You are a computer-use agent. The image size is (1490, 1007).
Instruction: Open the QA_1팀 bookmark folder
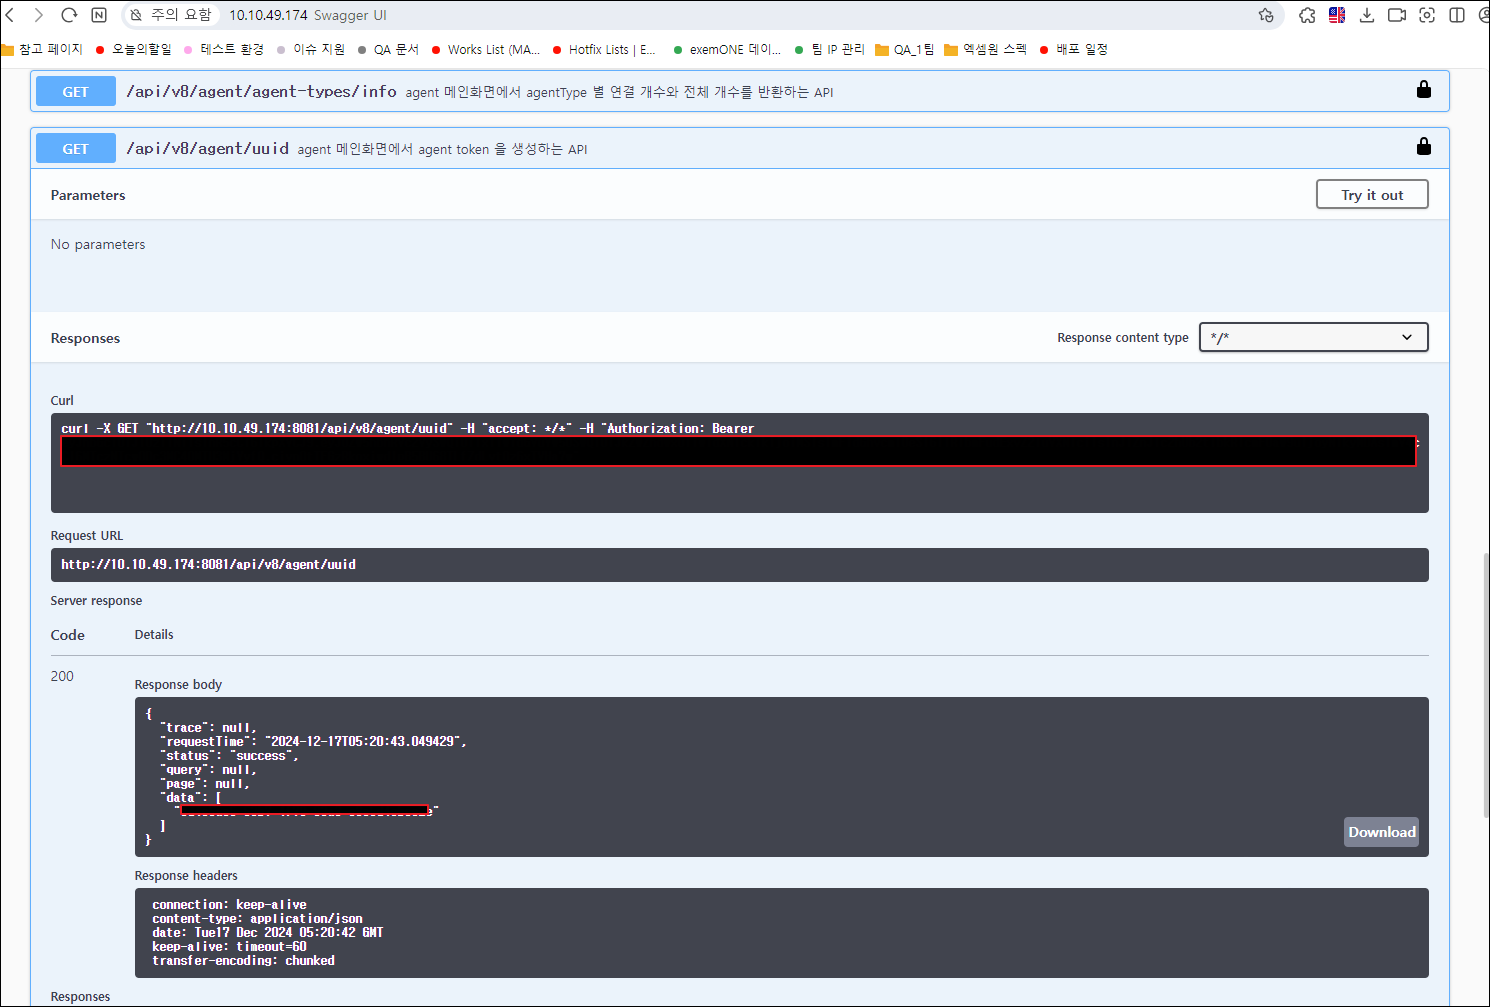click(905, 49)
